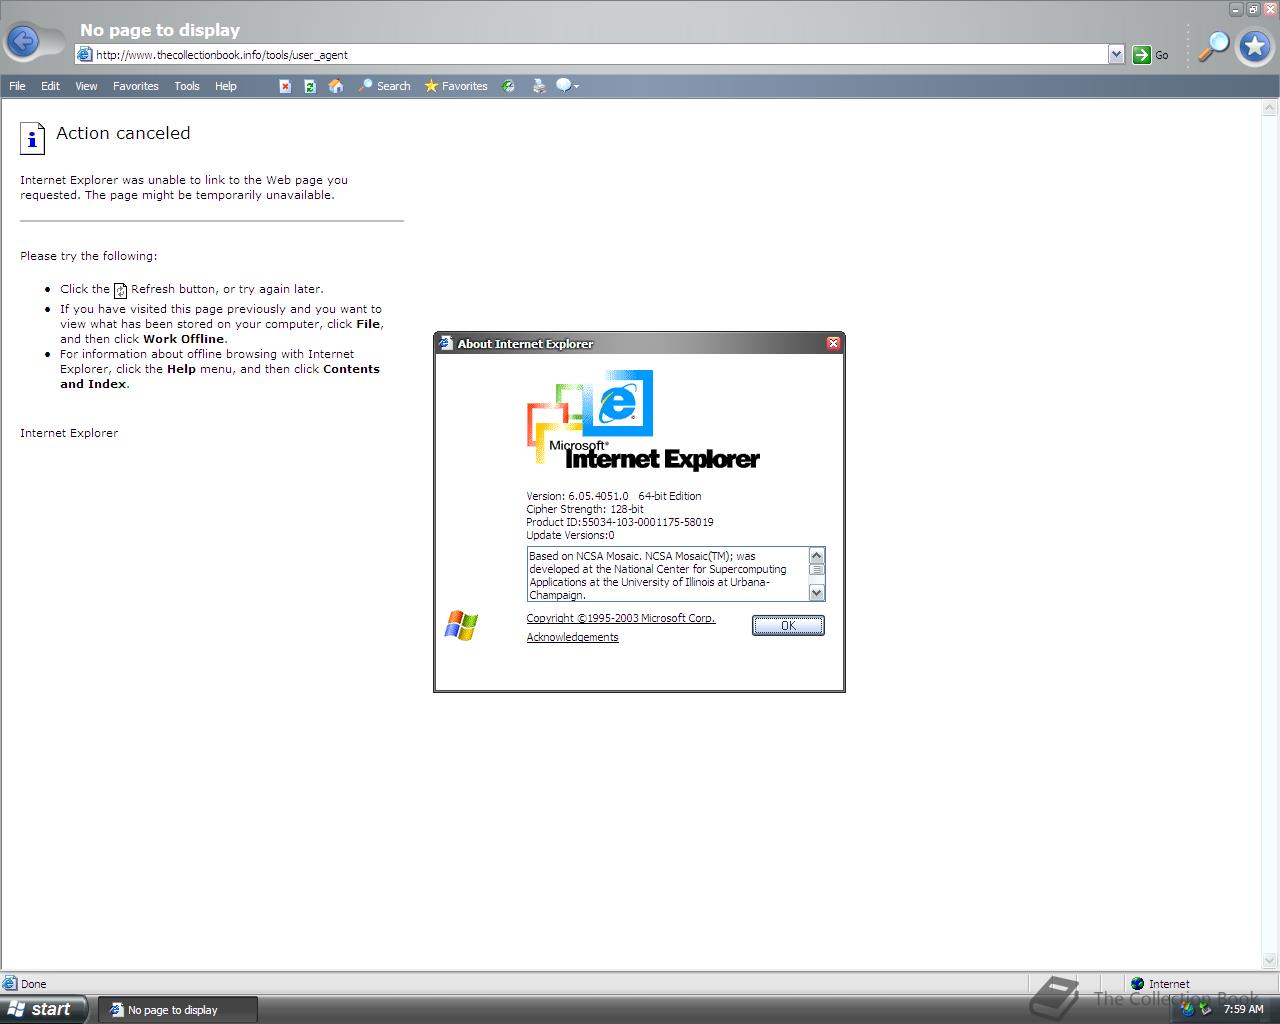The image size is (1280, 1024).
Task: Open the File menu
Action: [x=17, y=86]
